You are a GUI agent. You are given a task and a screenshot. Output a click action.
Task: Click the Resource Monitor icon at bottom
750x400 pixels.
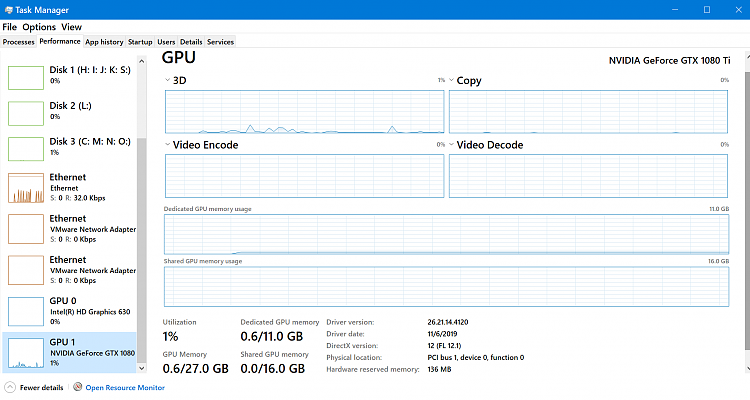[x=77, y=386]
